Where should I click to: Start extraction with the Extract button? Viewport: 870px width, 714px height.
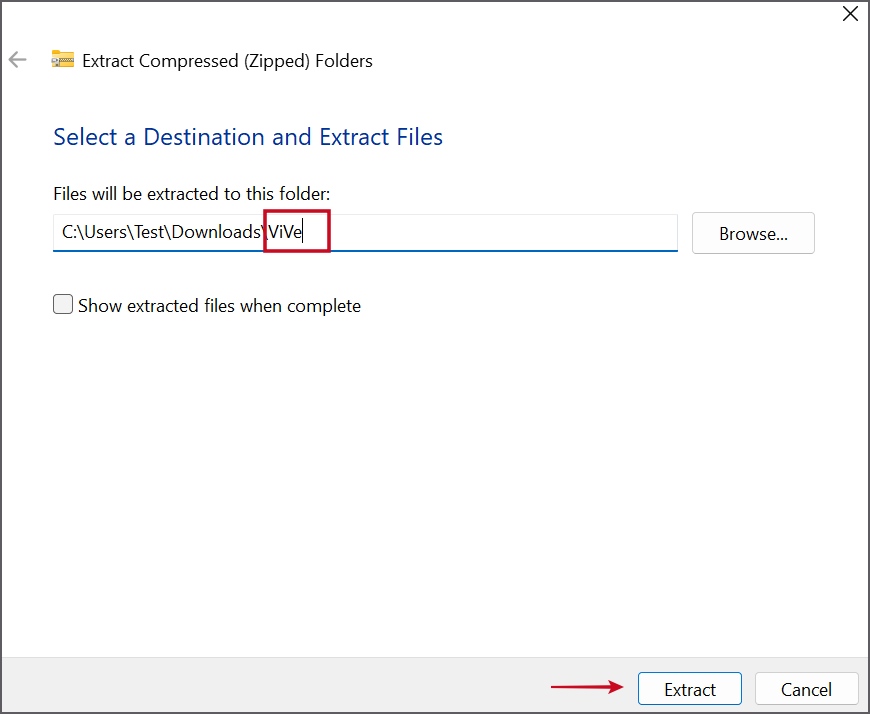(689, 689)
